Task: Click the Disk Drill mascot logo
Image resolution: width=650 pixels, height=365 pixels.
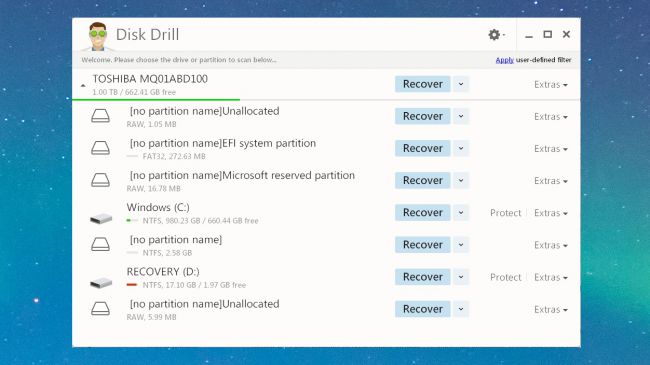Action: (x=98, y=36)
